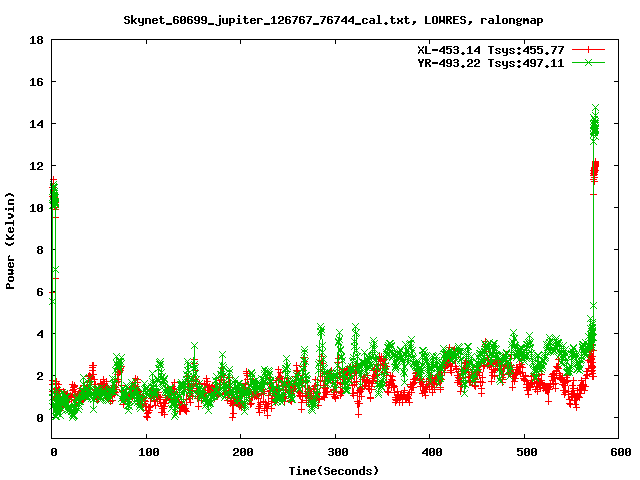Click the green YR legend line sample

click(x=588, y=62)
